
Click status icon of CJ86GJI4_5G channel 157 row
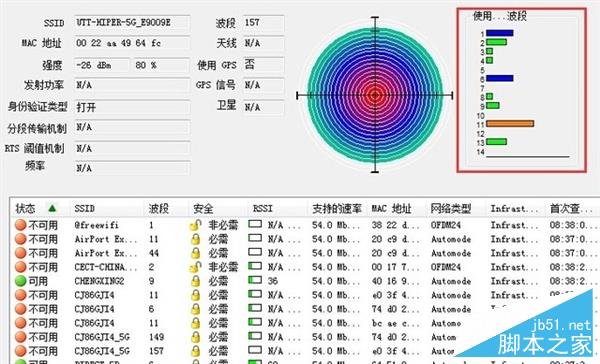[x=21, y=351]
